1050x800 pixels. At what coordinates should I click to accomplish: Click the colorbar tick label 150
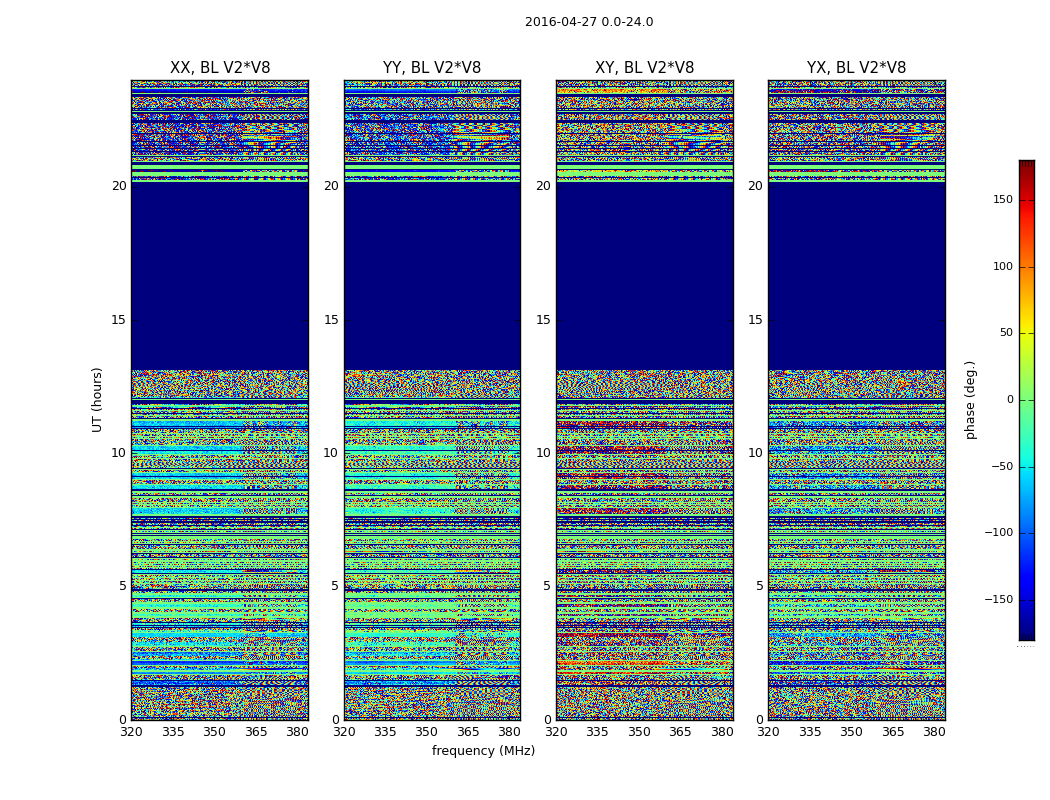tap(1002, 200)
